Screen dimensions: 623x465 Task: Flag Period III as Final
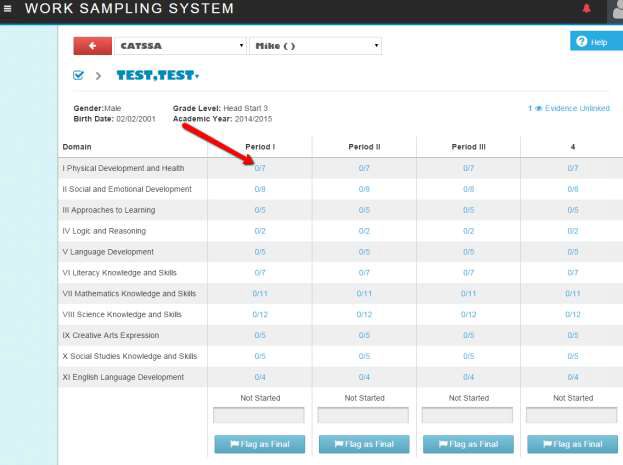pos(468,444)
